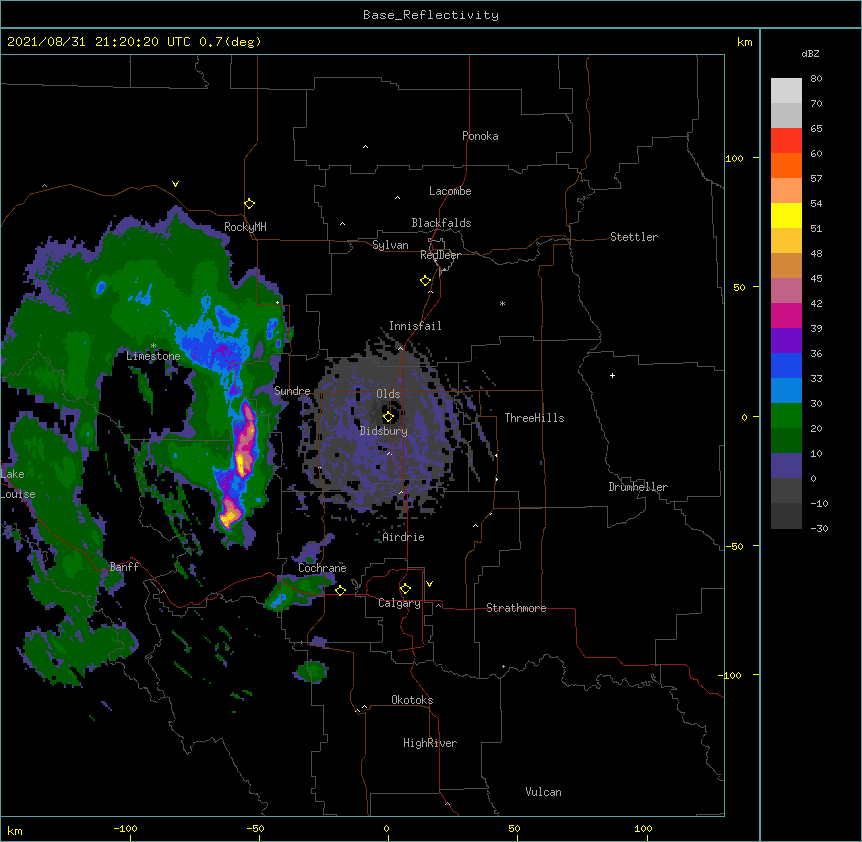Click the yellow V marker near Calgary
862x842 pixels.
(429, 584)
